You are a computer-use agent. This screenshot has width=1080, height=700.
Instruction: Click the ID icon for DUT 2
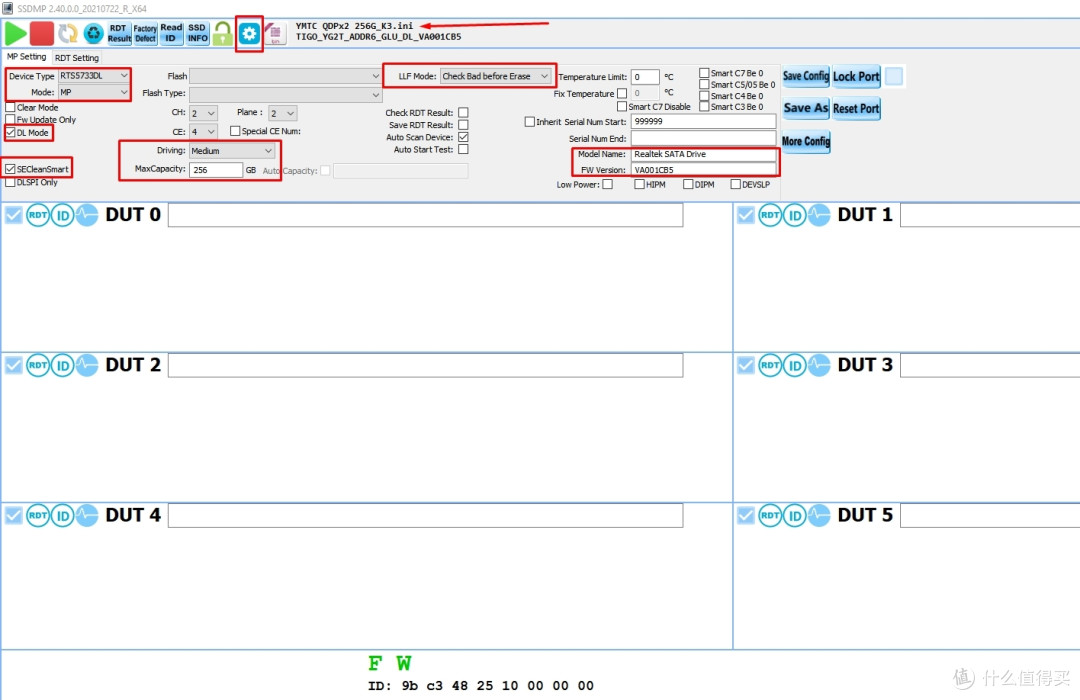pyautogui.click(x=63, y=365)
